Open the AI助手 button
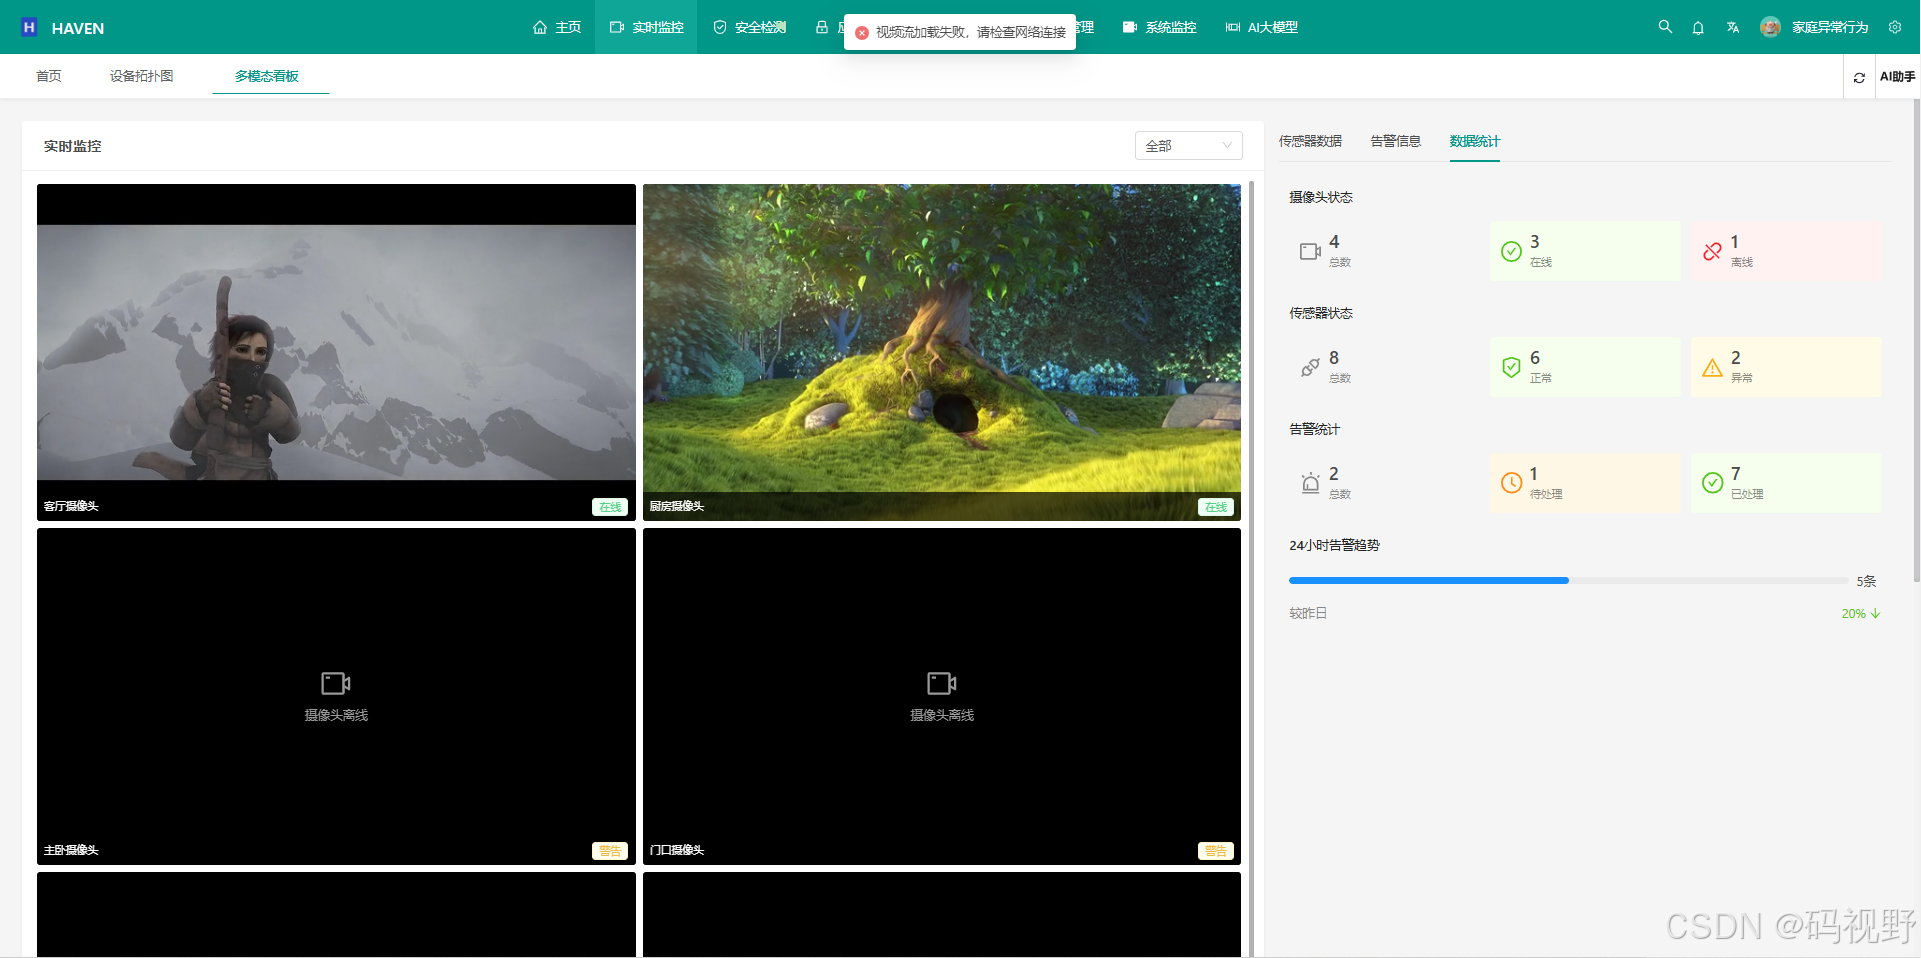 pos(1897,76)
